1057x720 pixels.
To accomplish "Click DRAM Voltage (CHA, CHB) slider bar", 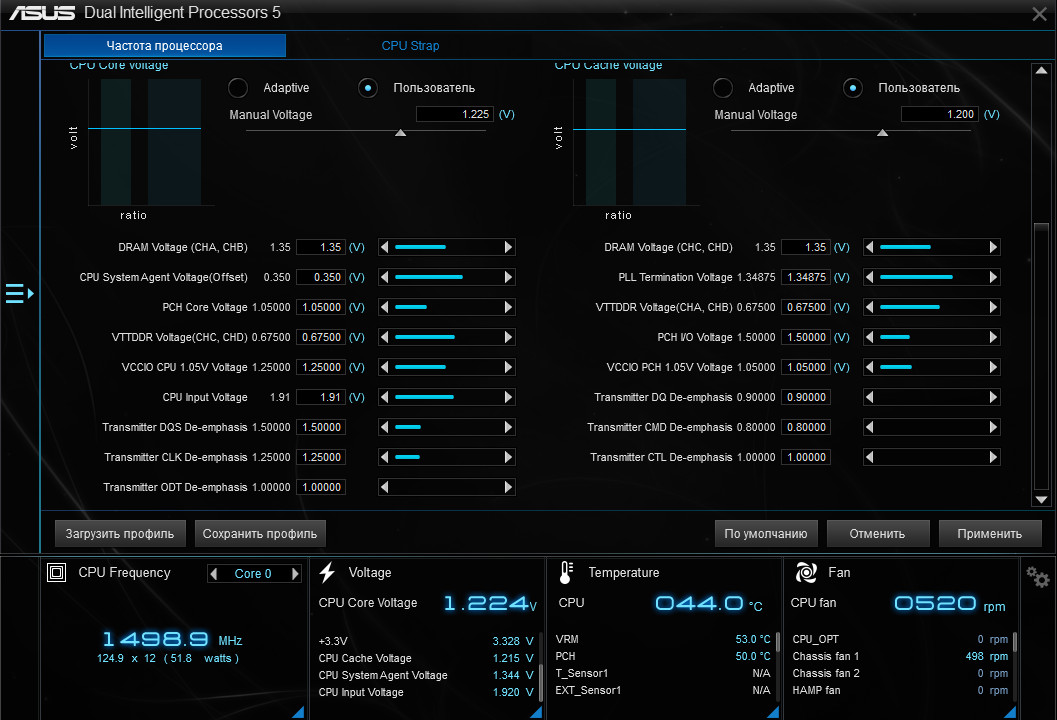I will [446, 247].
